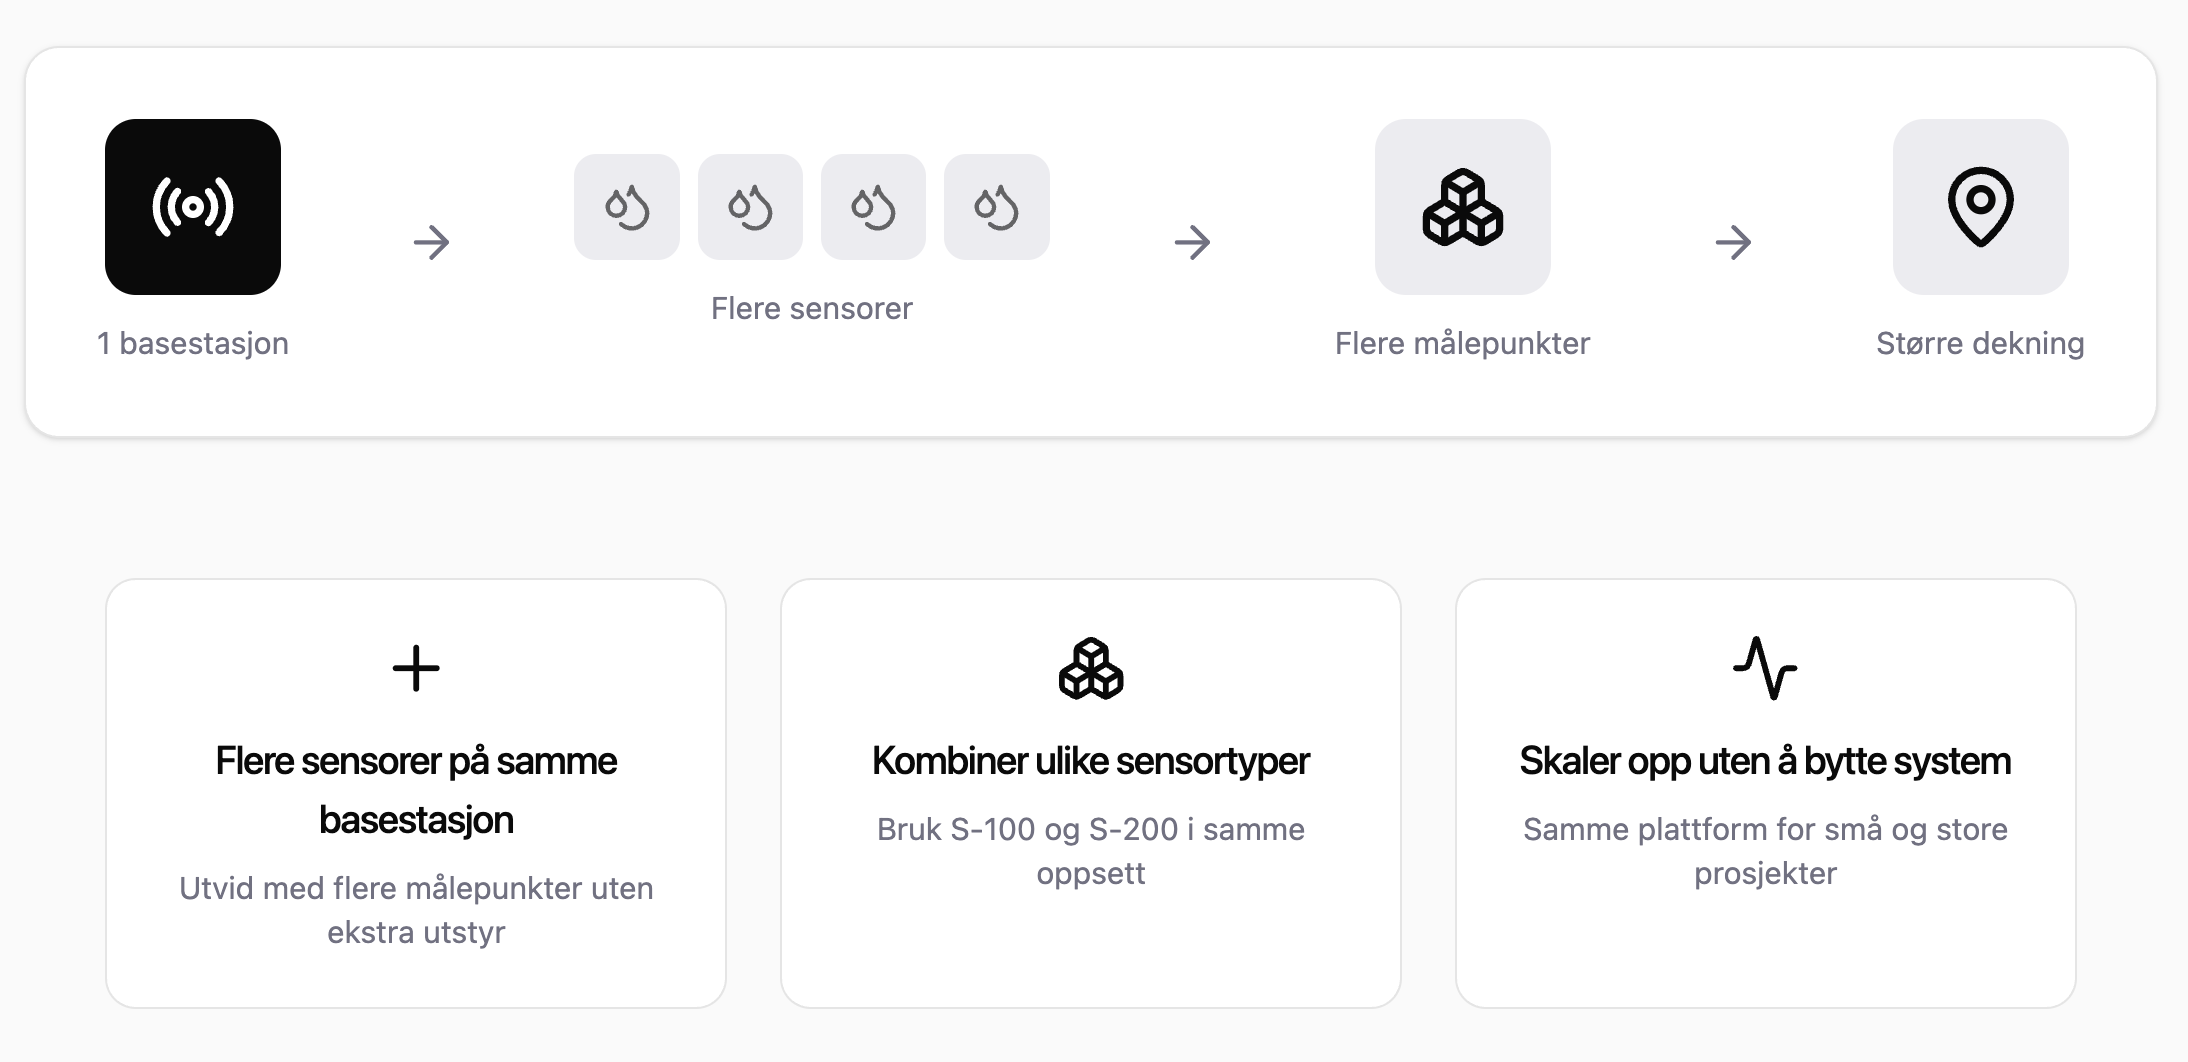
Task: Click the plus icon in first card
Action: 416,668
